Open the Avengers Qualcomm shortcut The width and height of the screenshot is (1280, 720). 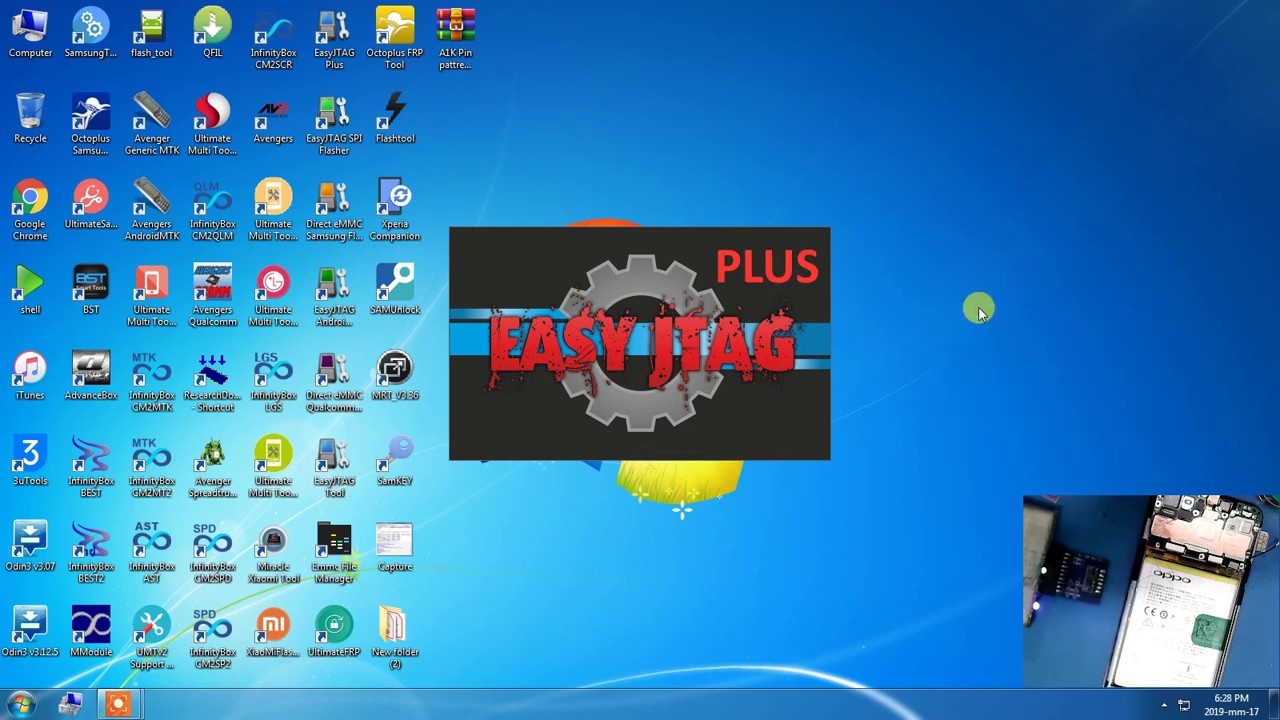pos(212,297)
